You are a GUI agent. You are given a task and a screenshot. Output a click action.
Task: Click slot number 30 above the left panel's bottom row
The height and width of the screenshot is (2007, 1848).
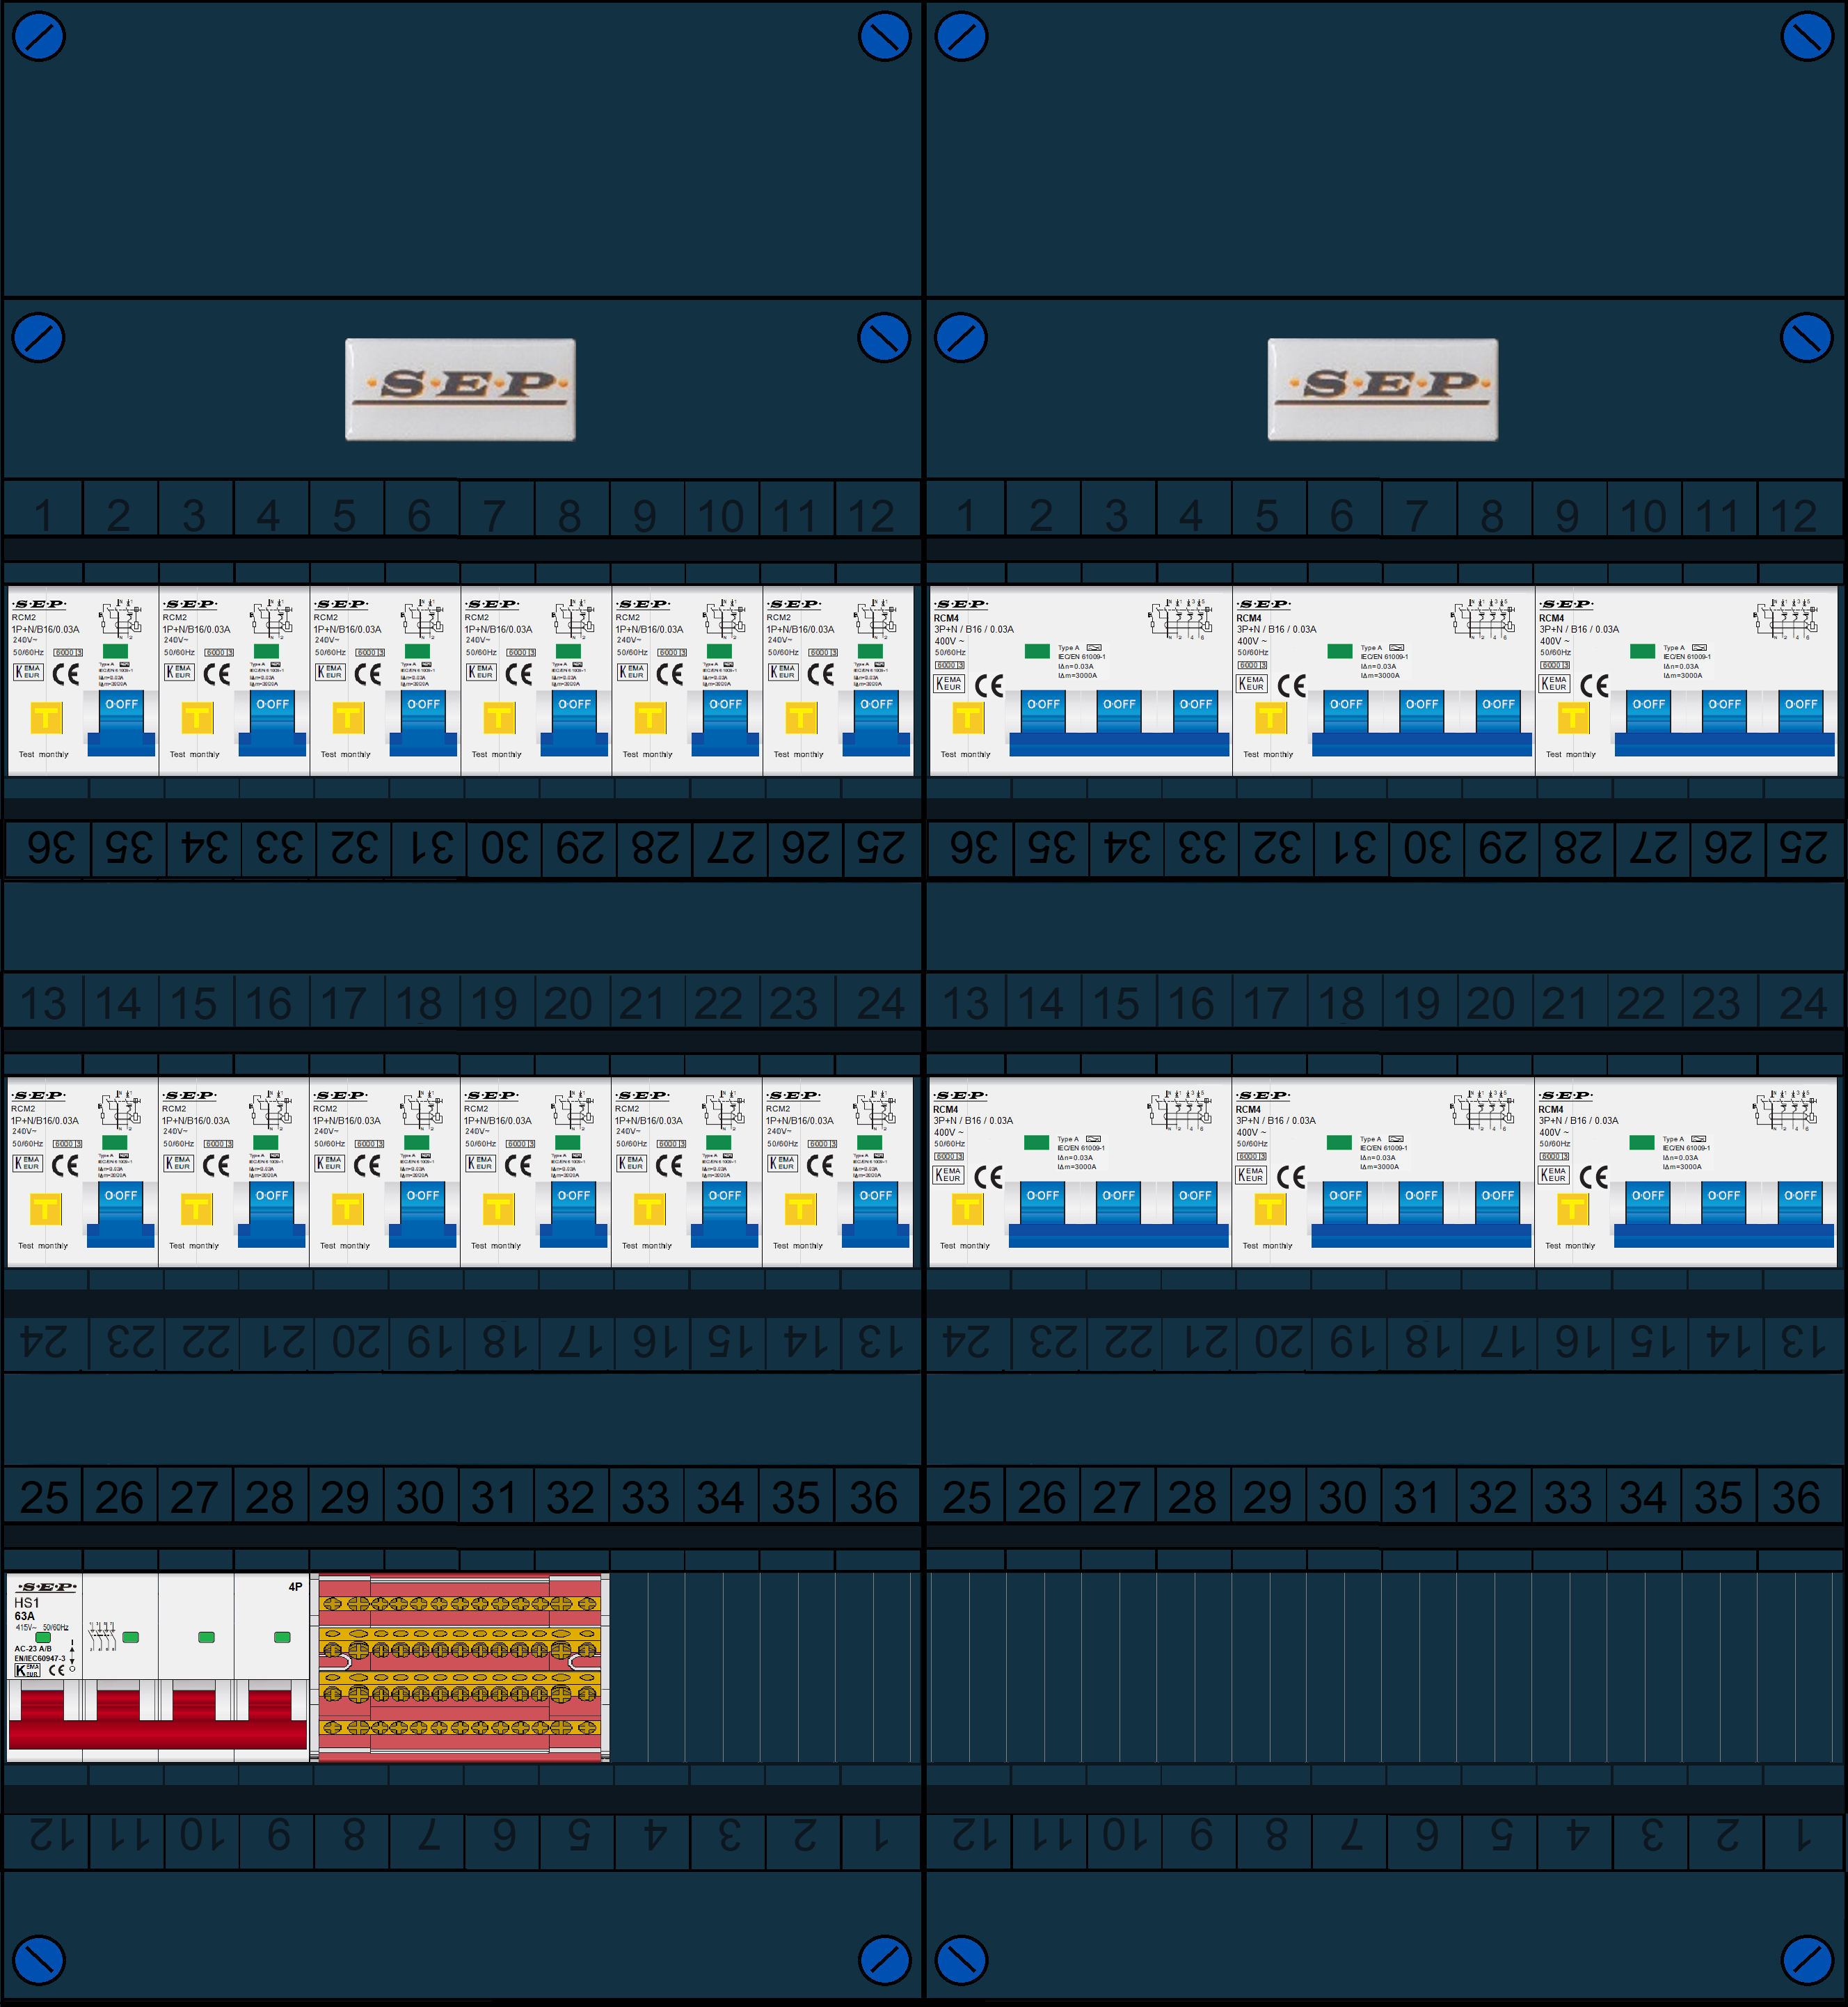tap(420, 1497)
